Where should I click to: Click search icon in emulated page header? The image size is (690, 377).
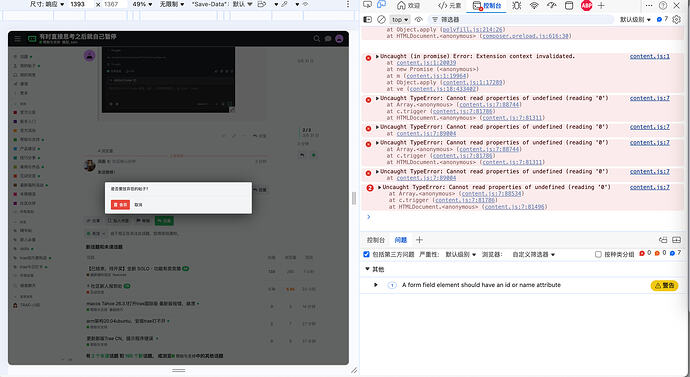[x=316, y=39]
